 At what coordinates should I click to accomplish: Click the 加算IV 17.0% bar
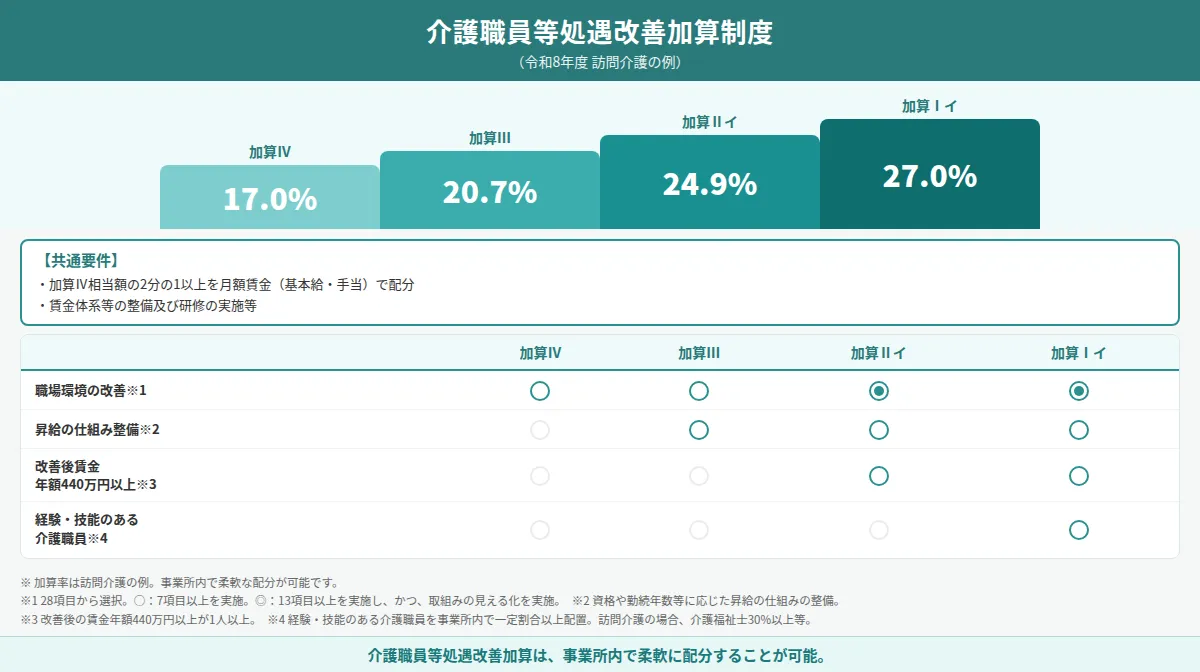(270, 197)
